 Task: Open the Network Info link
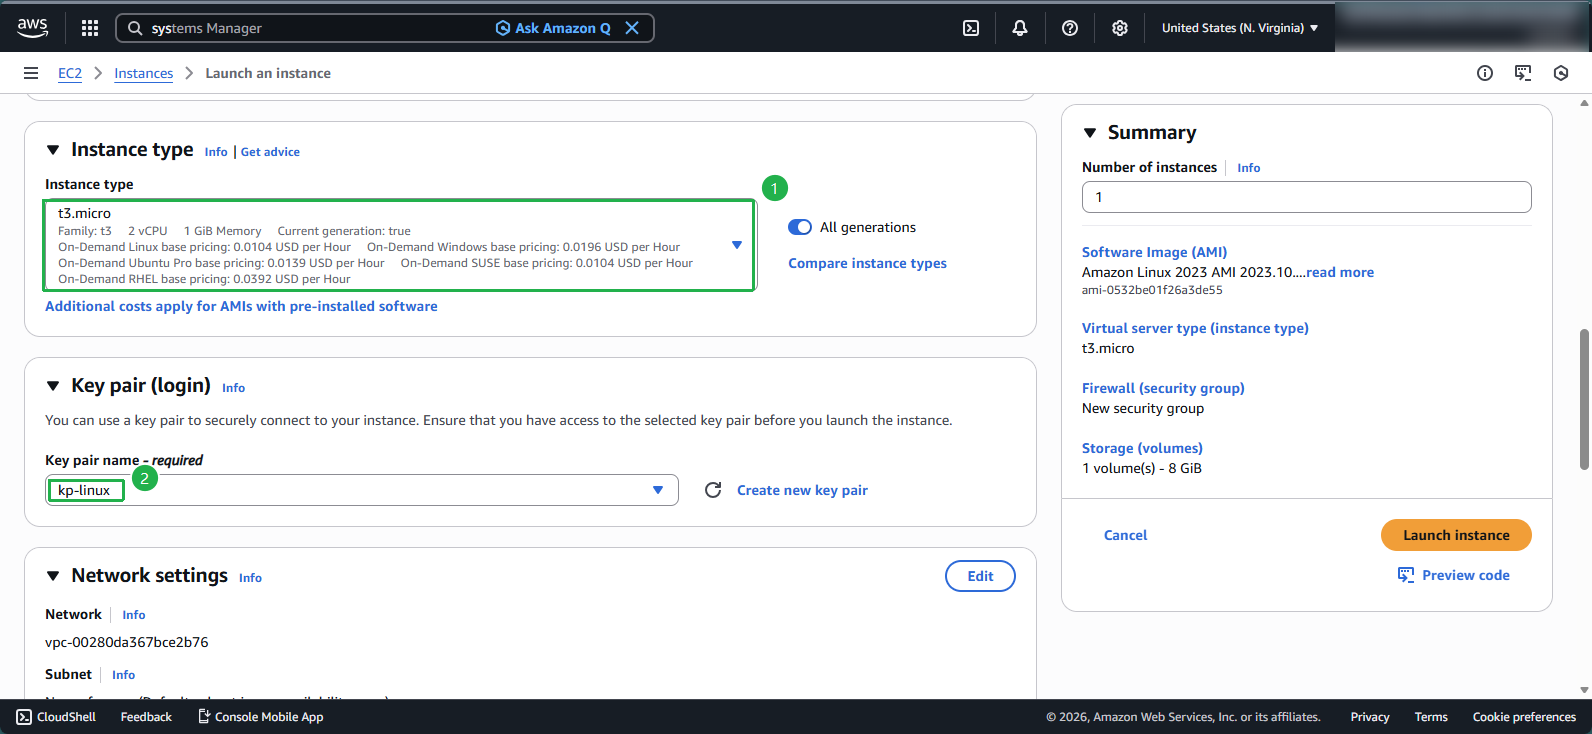click(x=134, y=615)
